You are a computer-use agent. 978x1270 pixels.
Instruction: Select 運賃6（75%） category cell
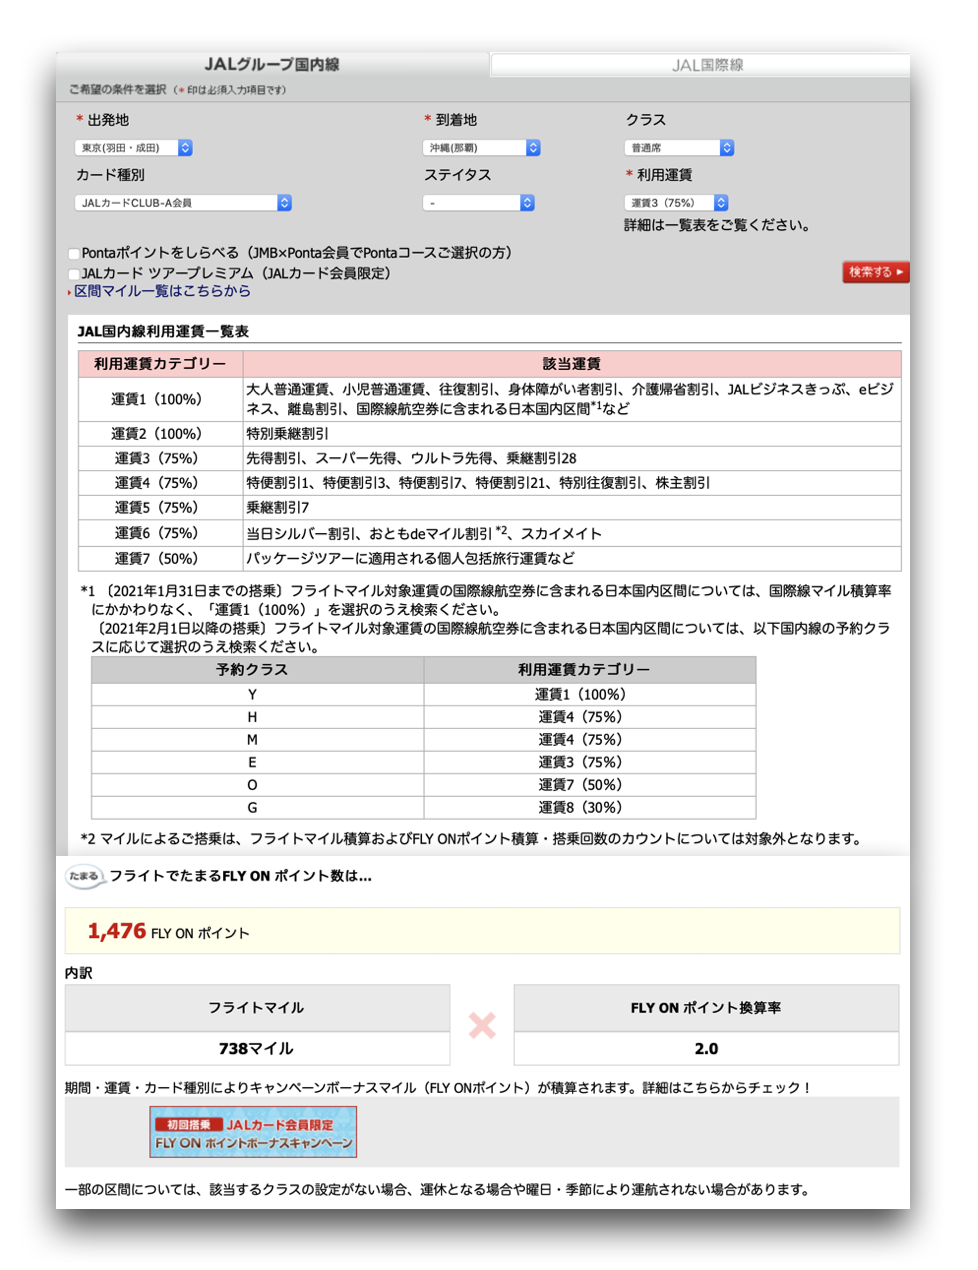(x=160, y=534)
